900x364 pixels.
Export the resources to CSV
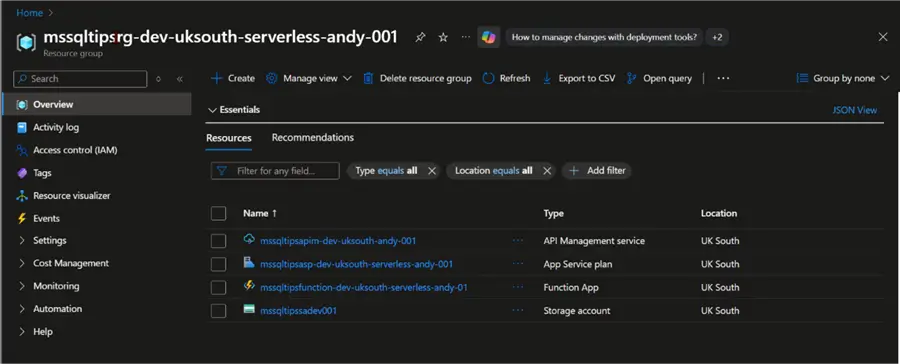tap(579, 79)
